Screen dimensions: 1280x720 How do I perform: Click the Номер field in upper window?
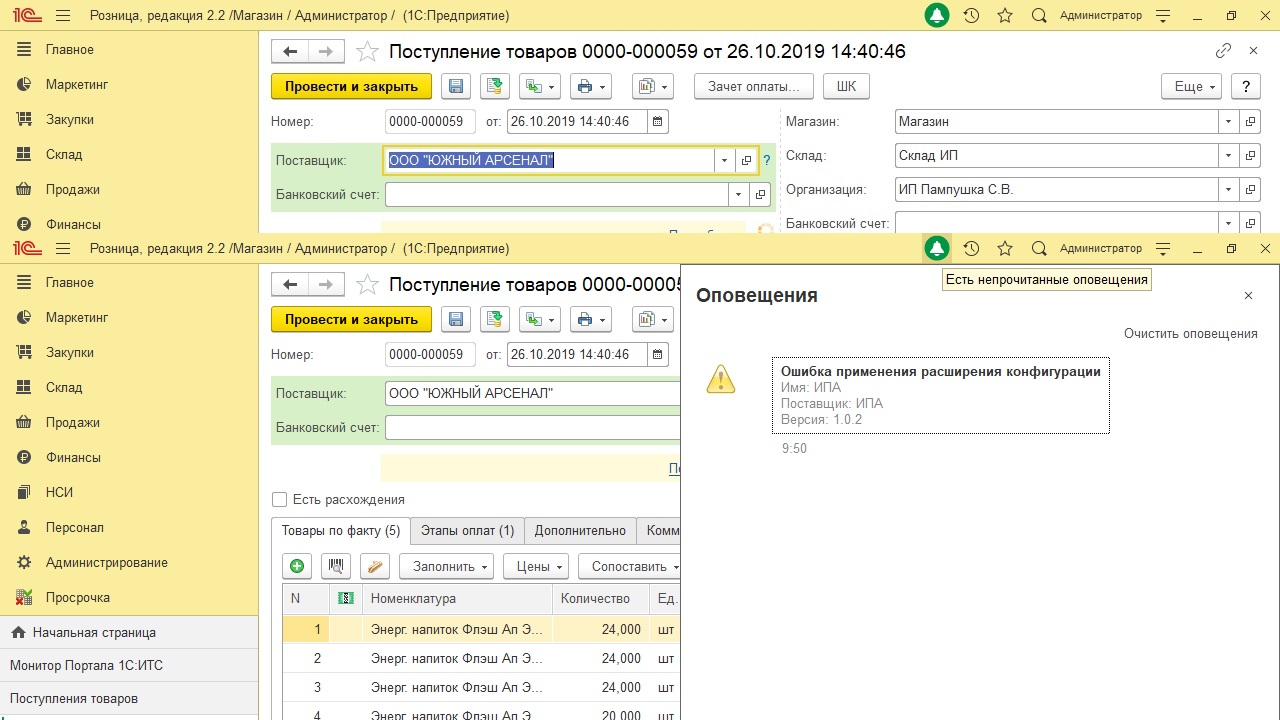(x=430, y=121)
